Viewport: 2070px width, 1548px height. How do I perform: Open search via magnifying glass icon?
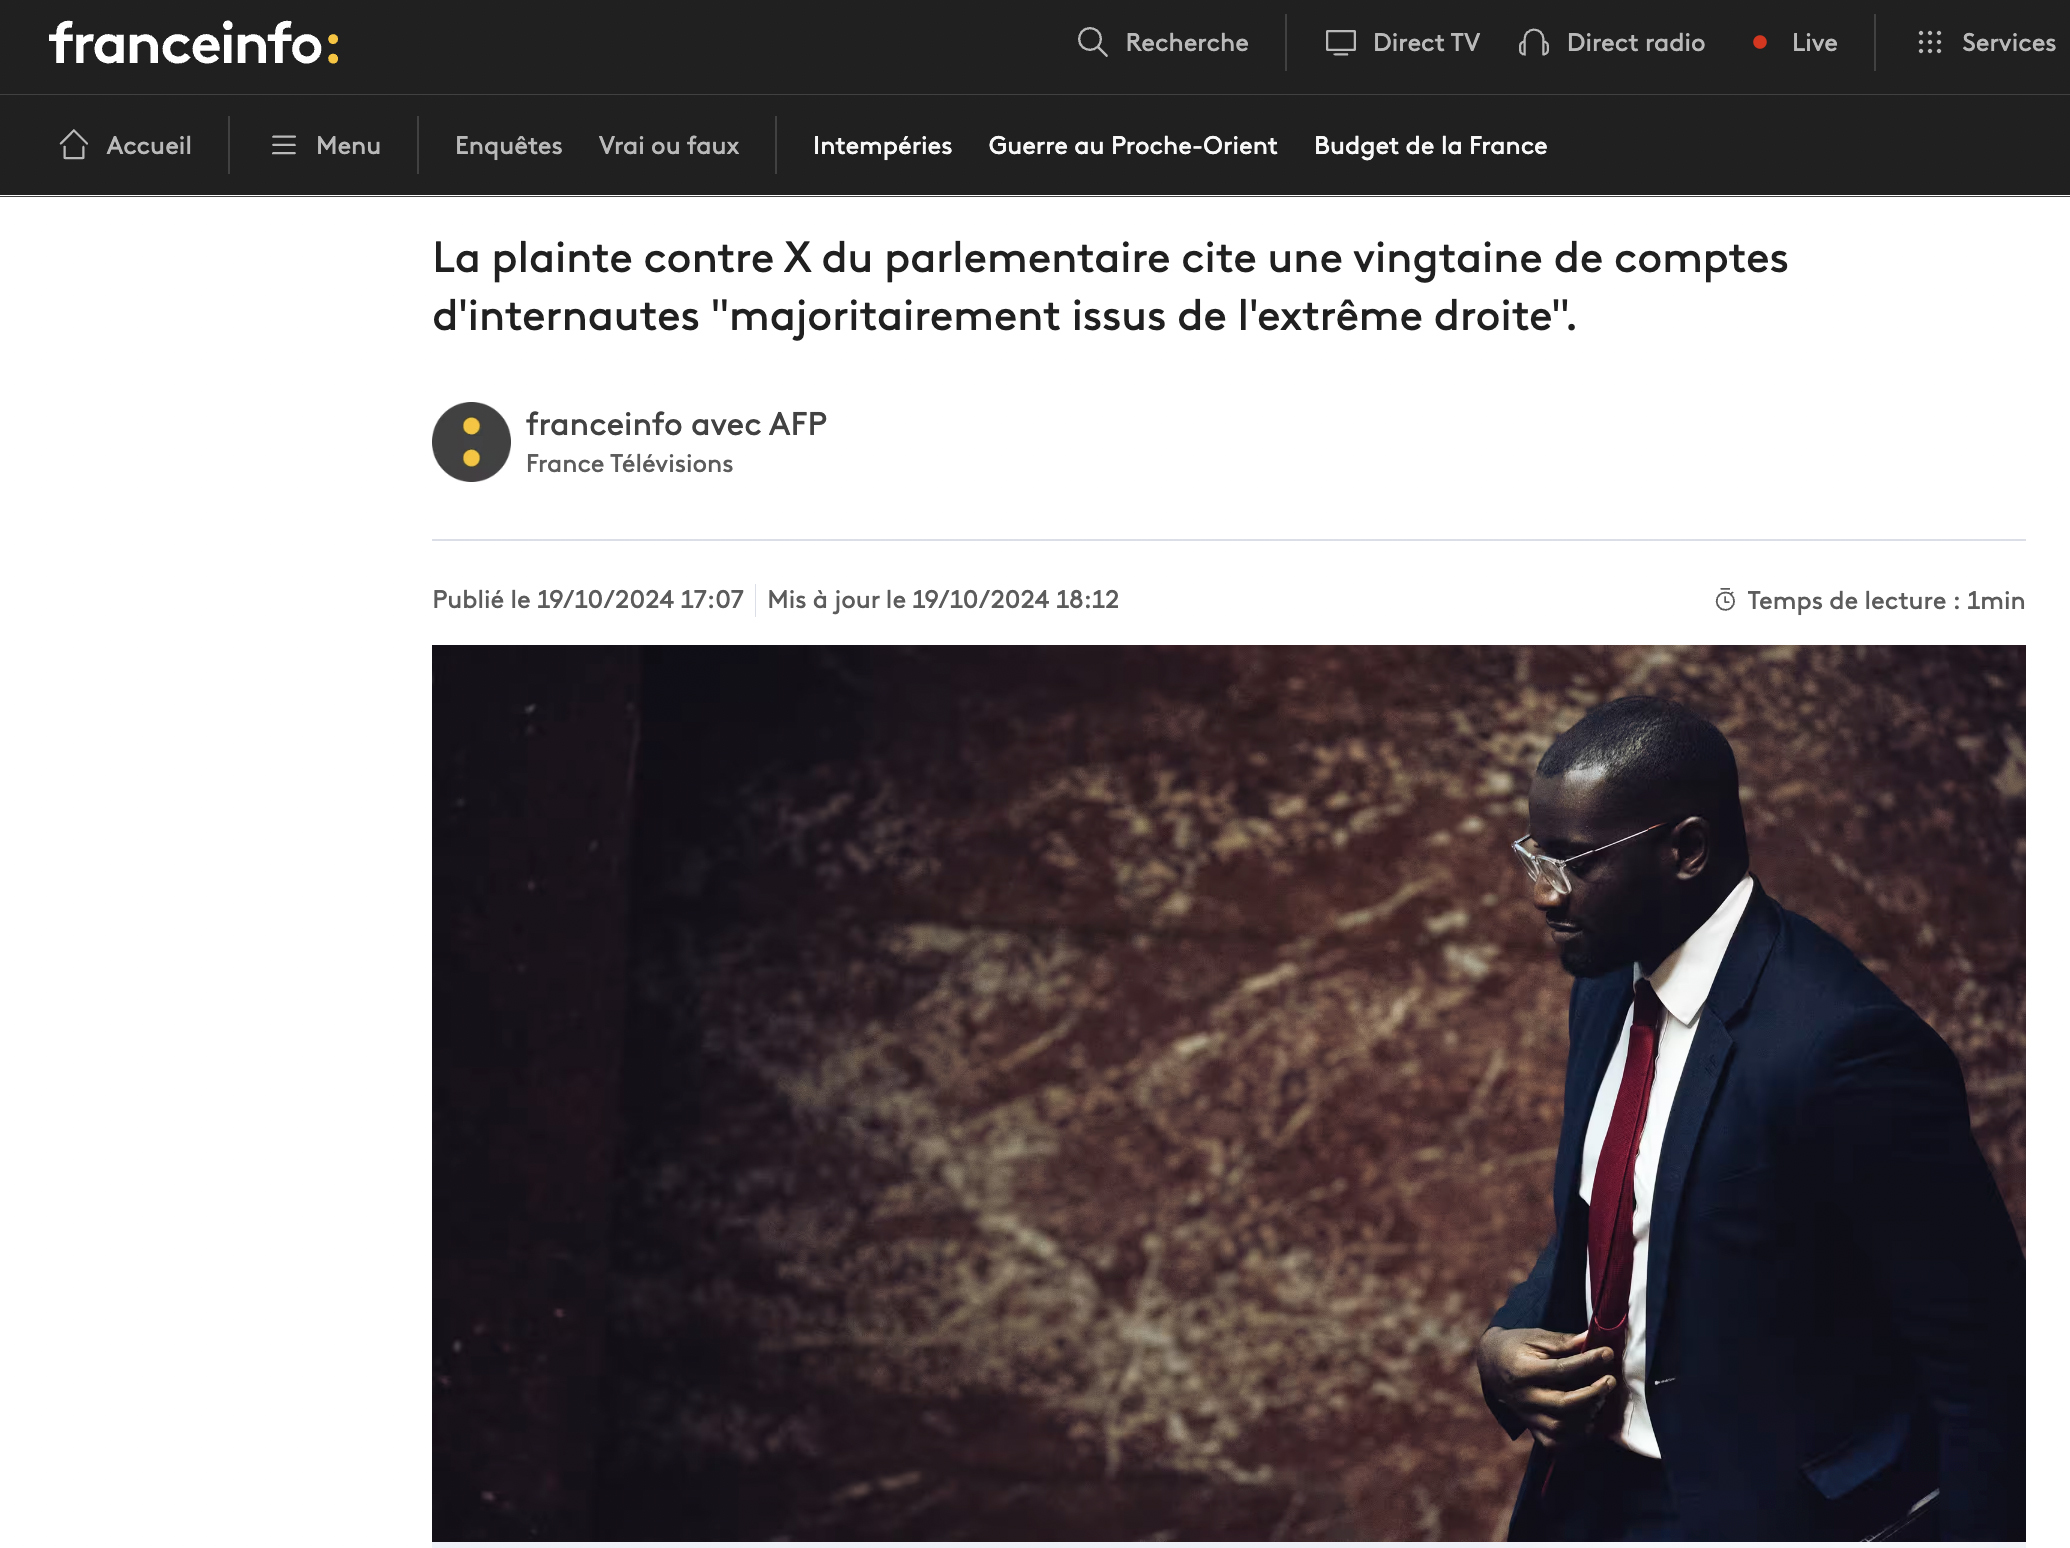pyautogui.click(x=1092, y=42)
